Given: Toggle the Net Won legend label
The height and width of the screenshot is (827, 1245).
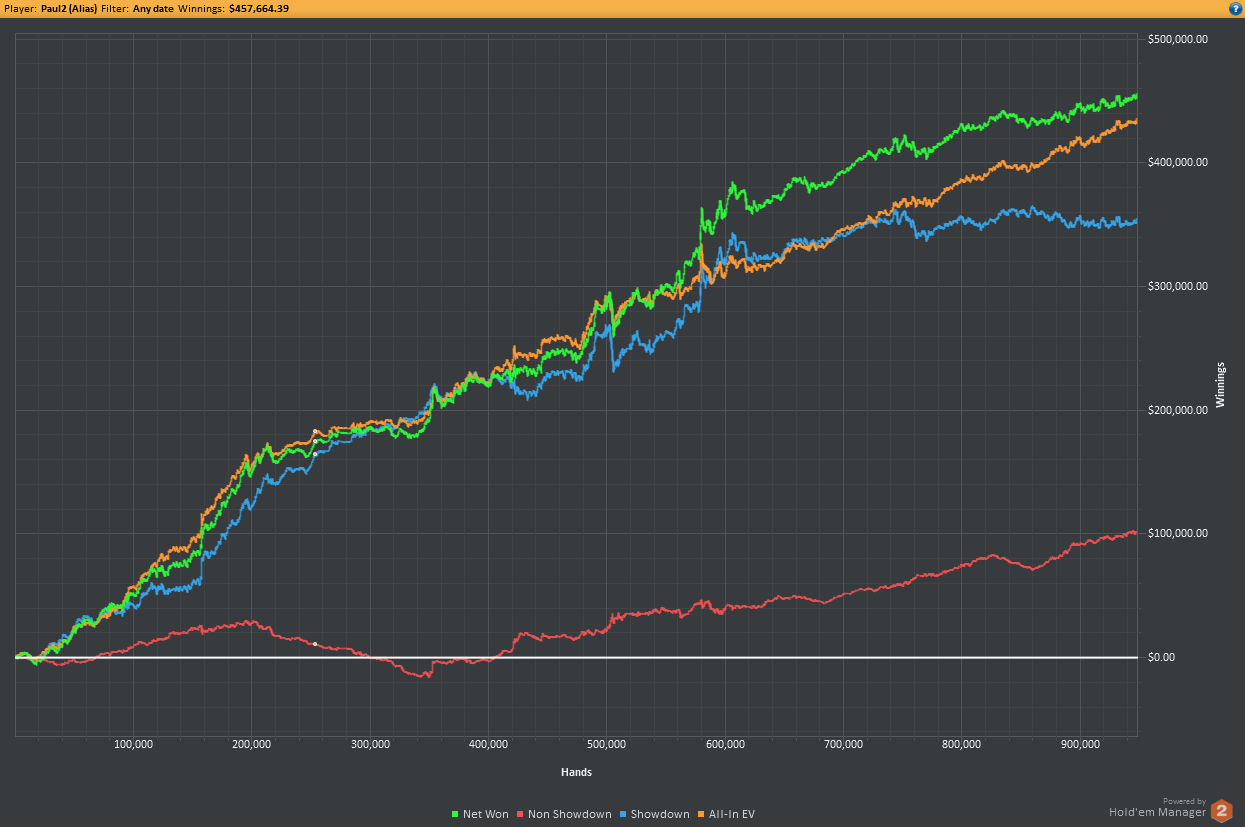Looking at the screenshot, I should click(x=486, y=814).
